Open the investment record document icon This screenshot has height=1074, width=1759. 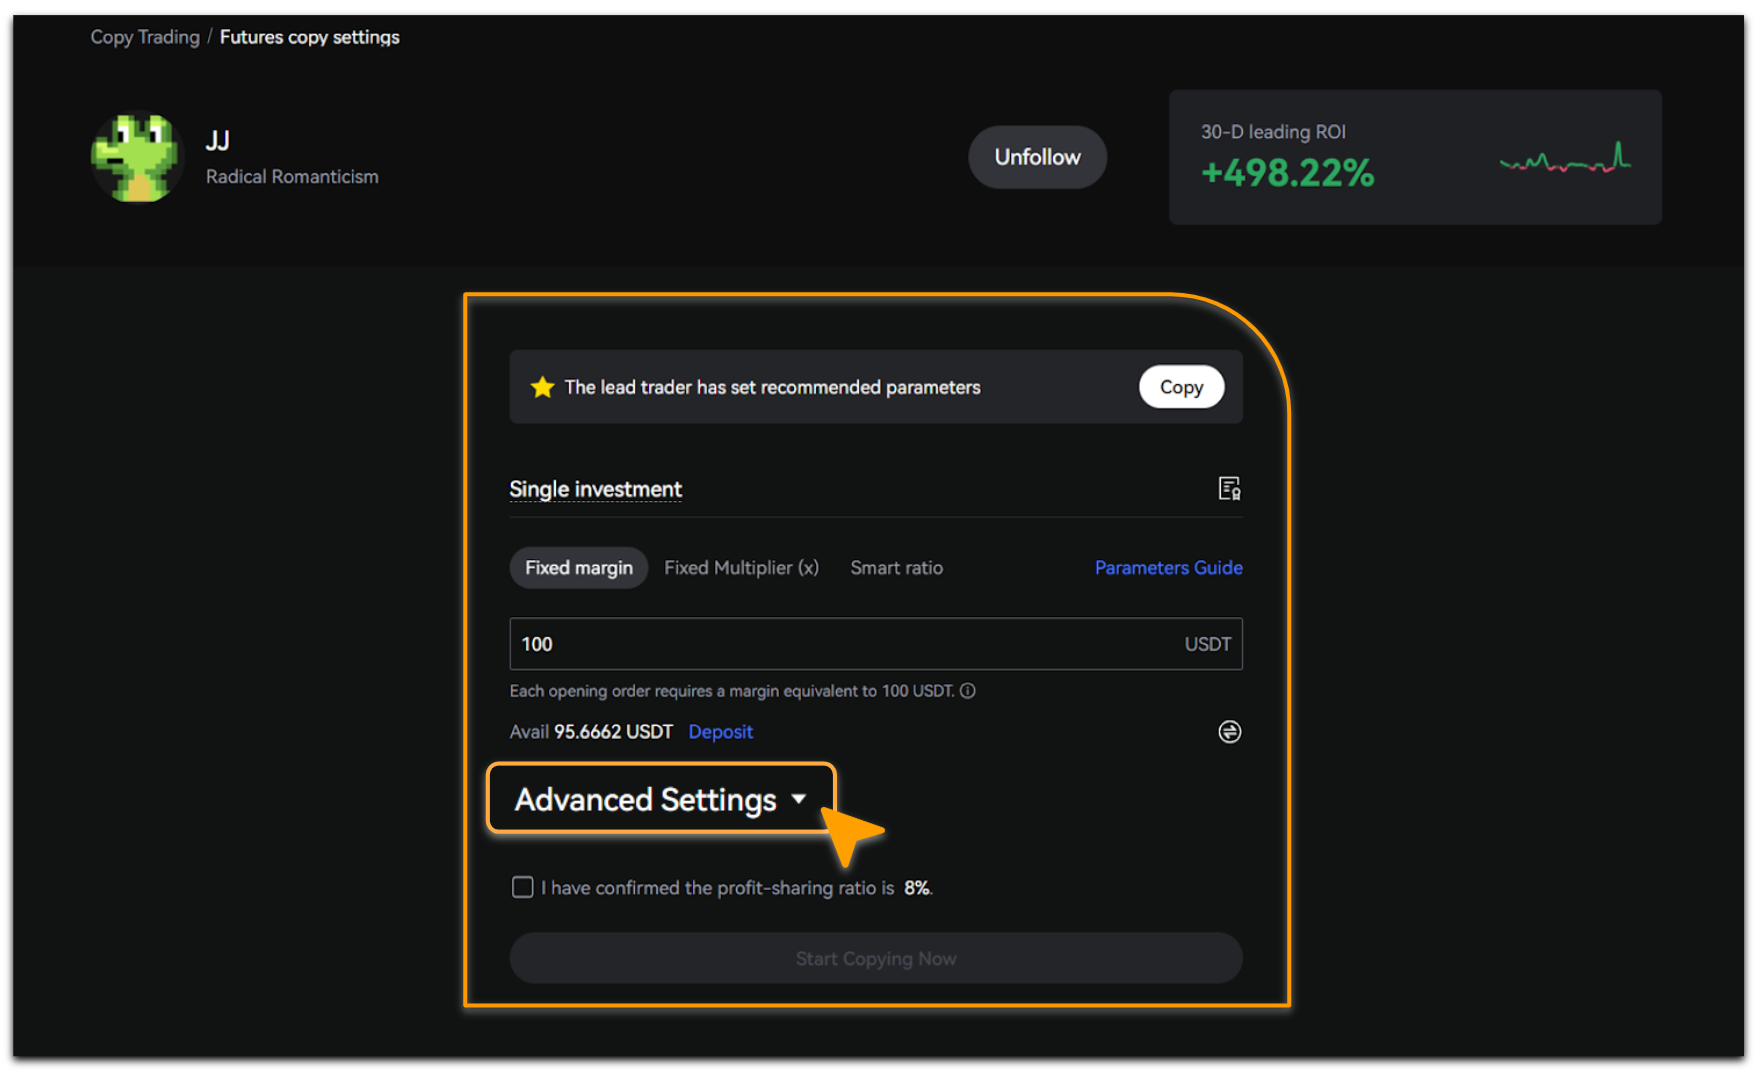[x=1229, y=488]
